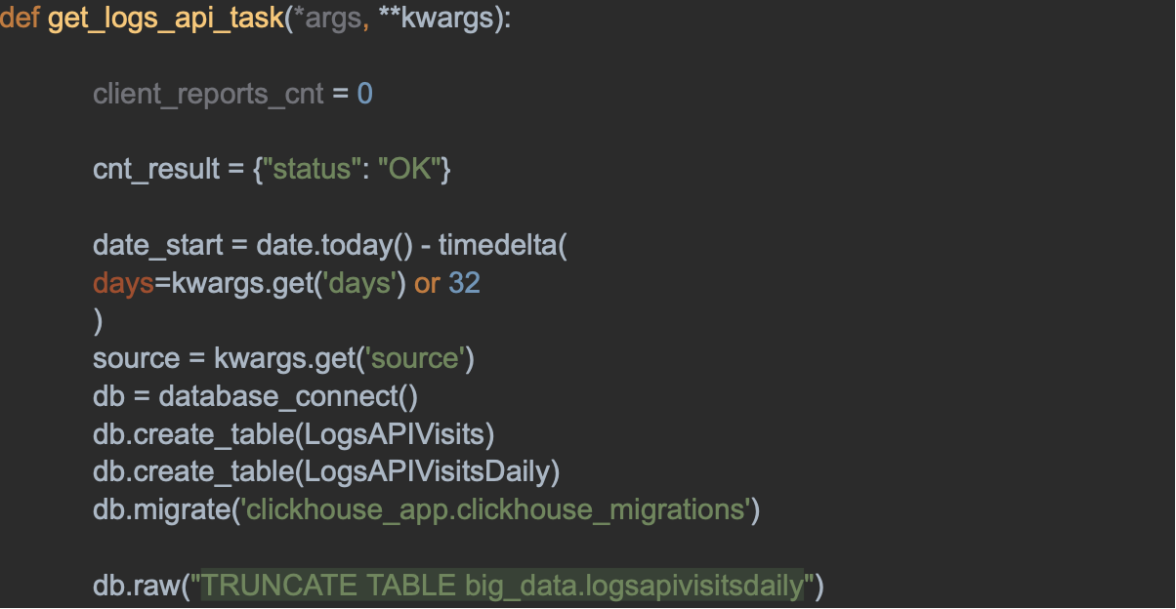
Task: Click the date_start variable
Action: (155, 245)
